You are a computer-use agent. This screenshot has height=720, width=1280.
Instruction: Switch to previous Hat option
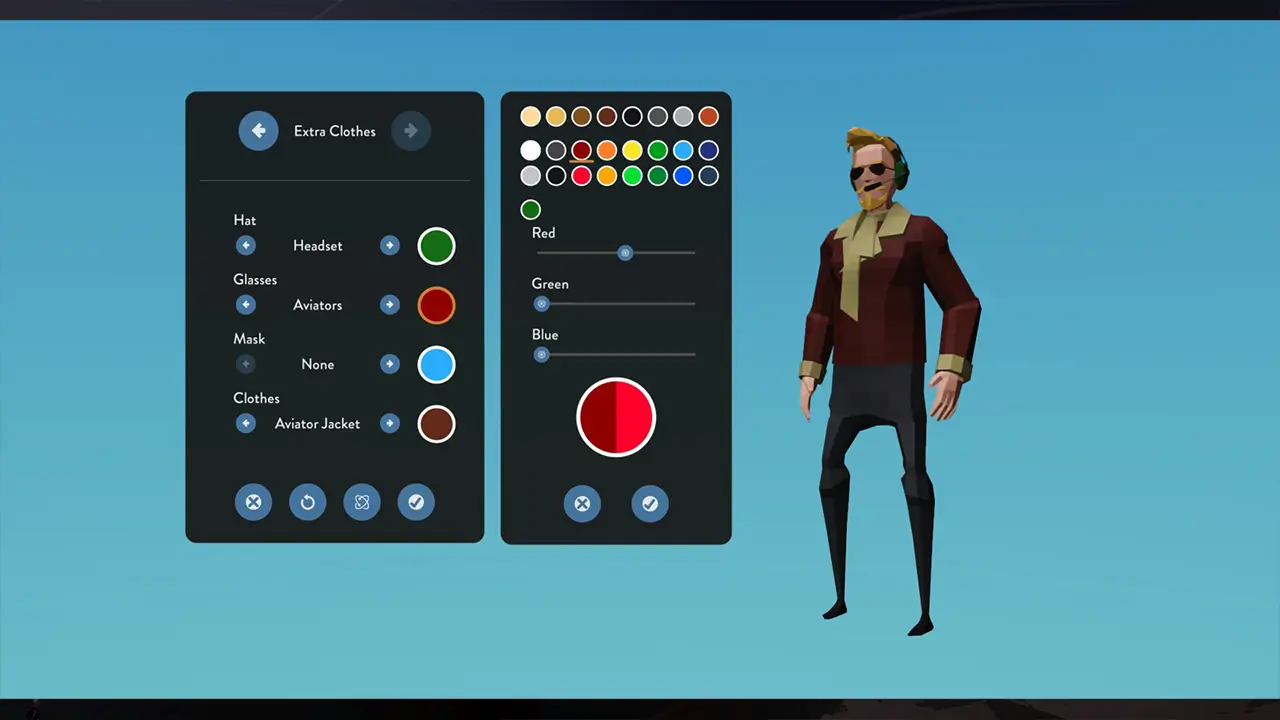tap(246, 246)
